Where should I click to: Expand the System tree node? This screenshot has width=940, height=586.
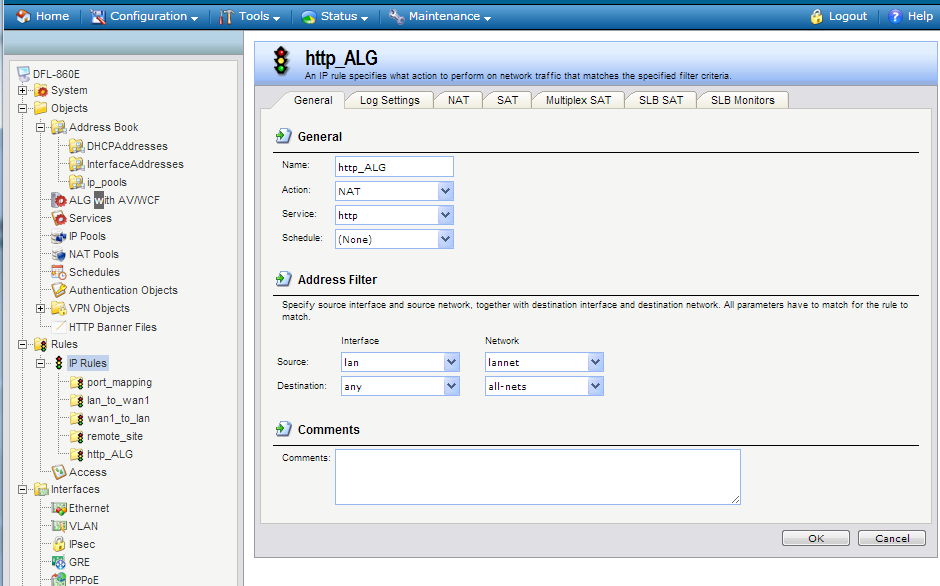click(23, 91)
